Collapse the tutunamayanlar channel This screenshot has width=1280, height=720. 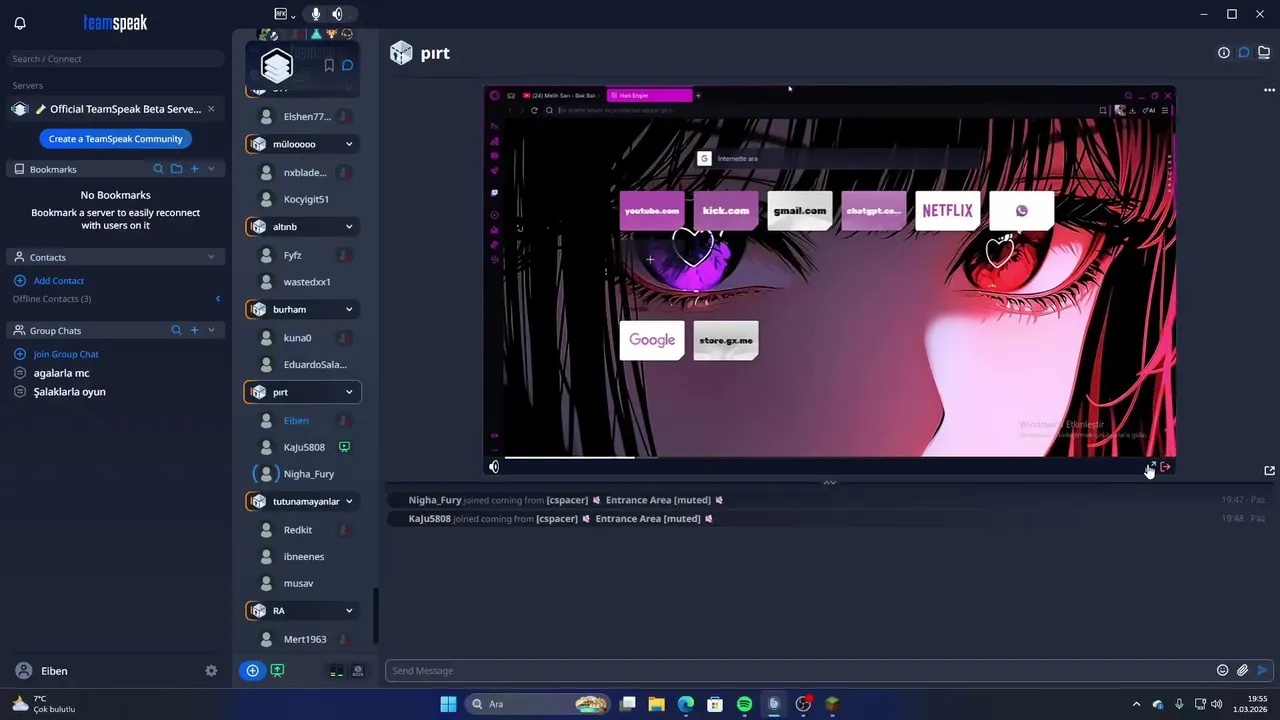pyautogui.click(x=349, y=501)
